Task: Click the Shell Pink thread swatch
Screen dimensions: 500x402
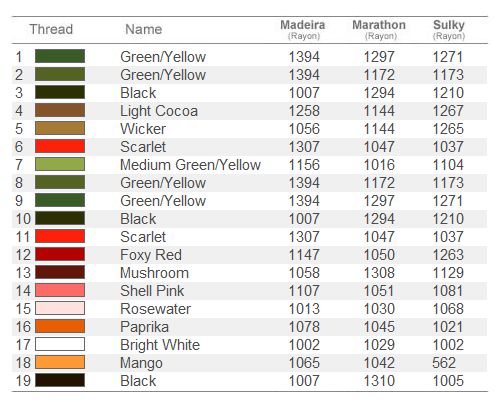Action: coord(60,290)
